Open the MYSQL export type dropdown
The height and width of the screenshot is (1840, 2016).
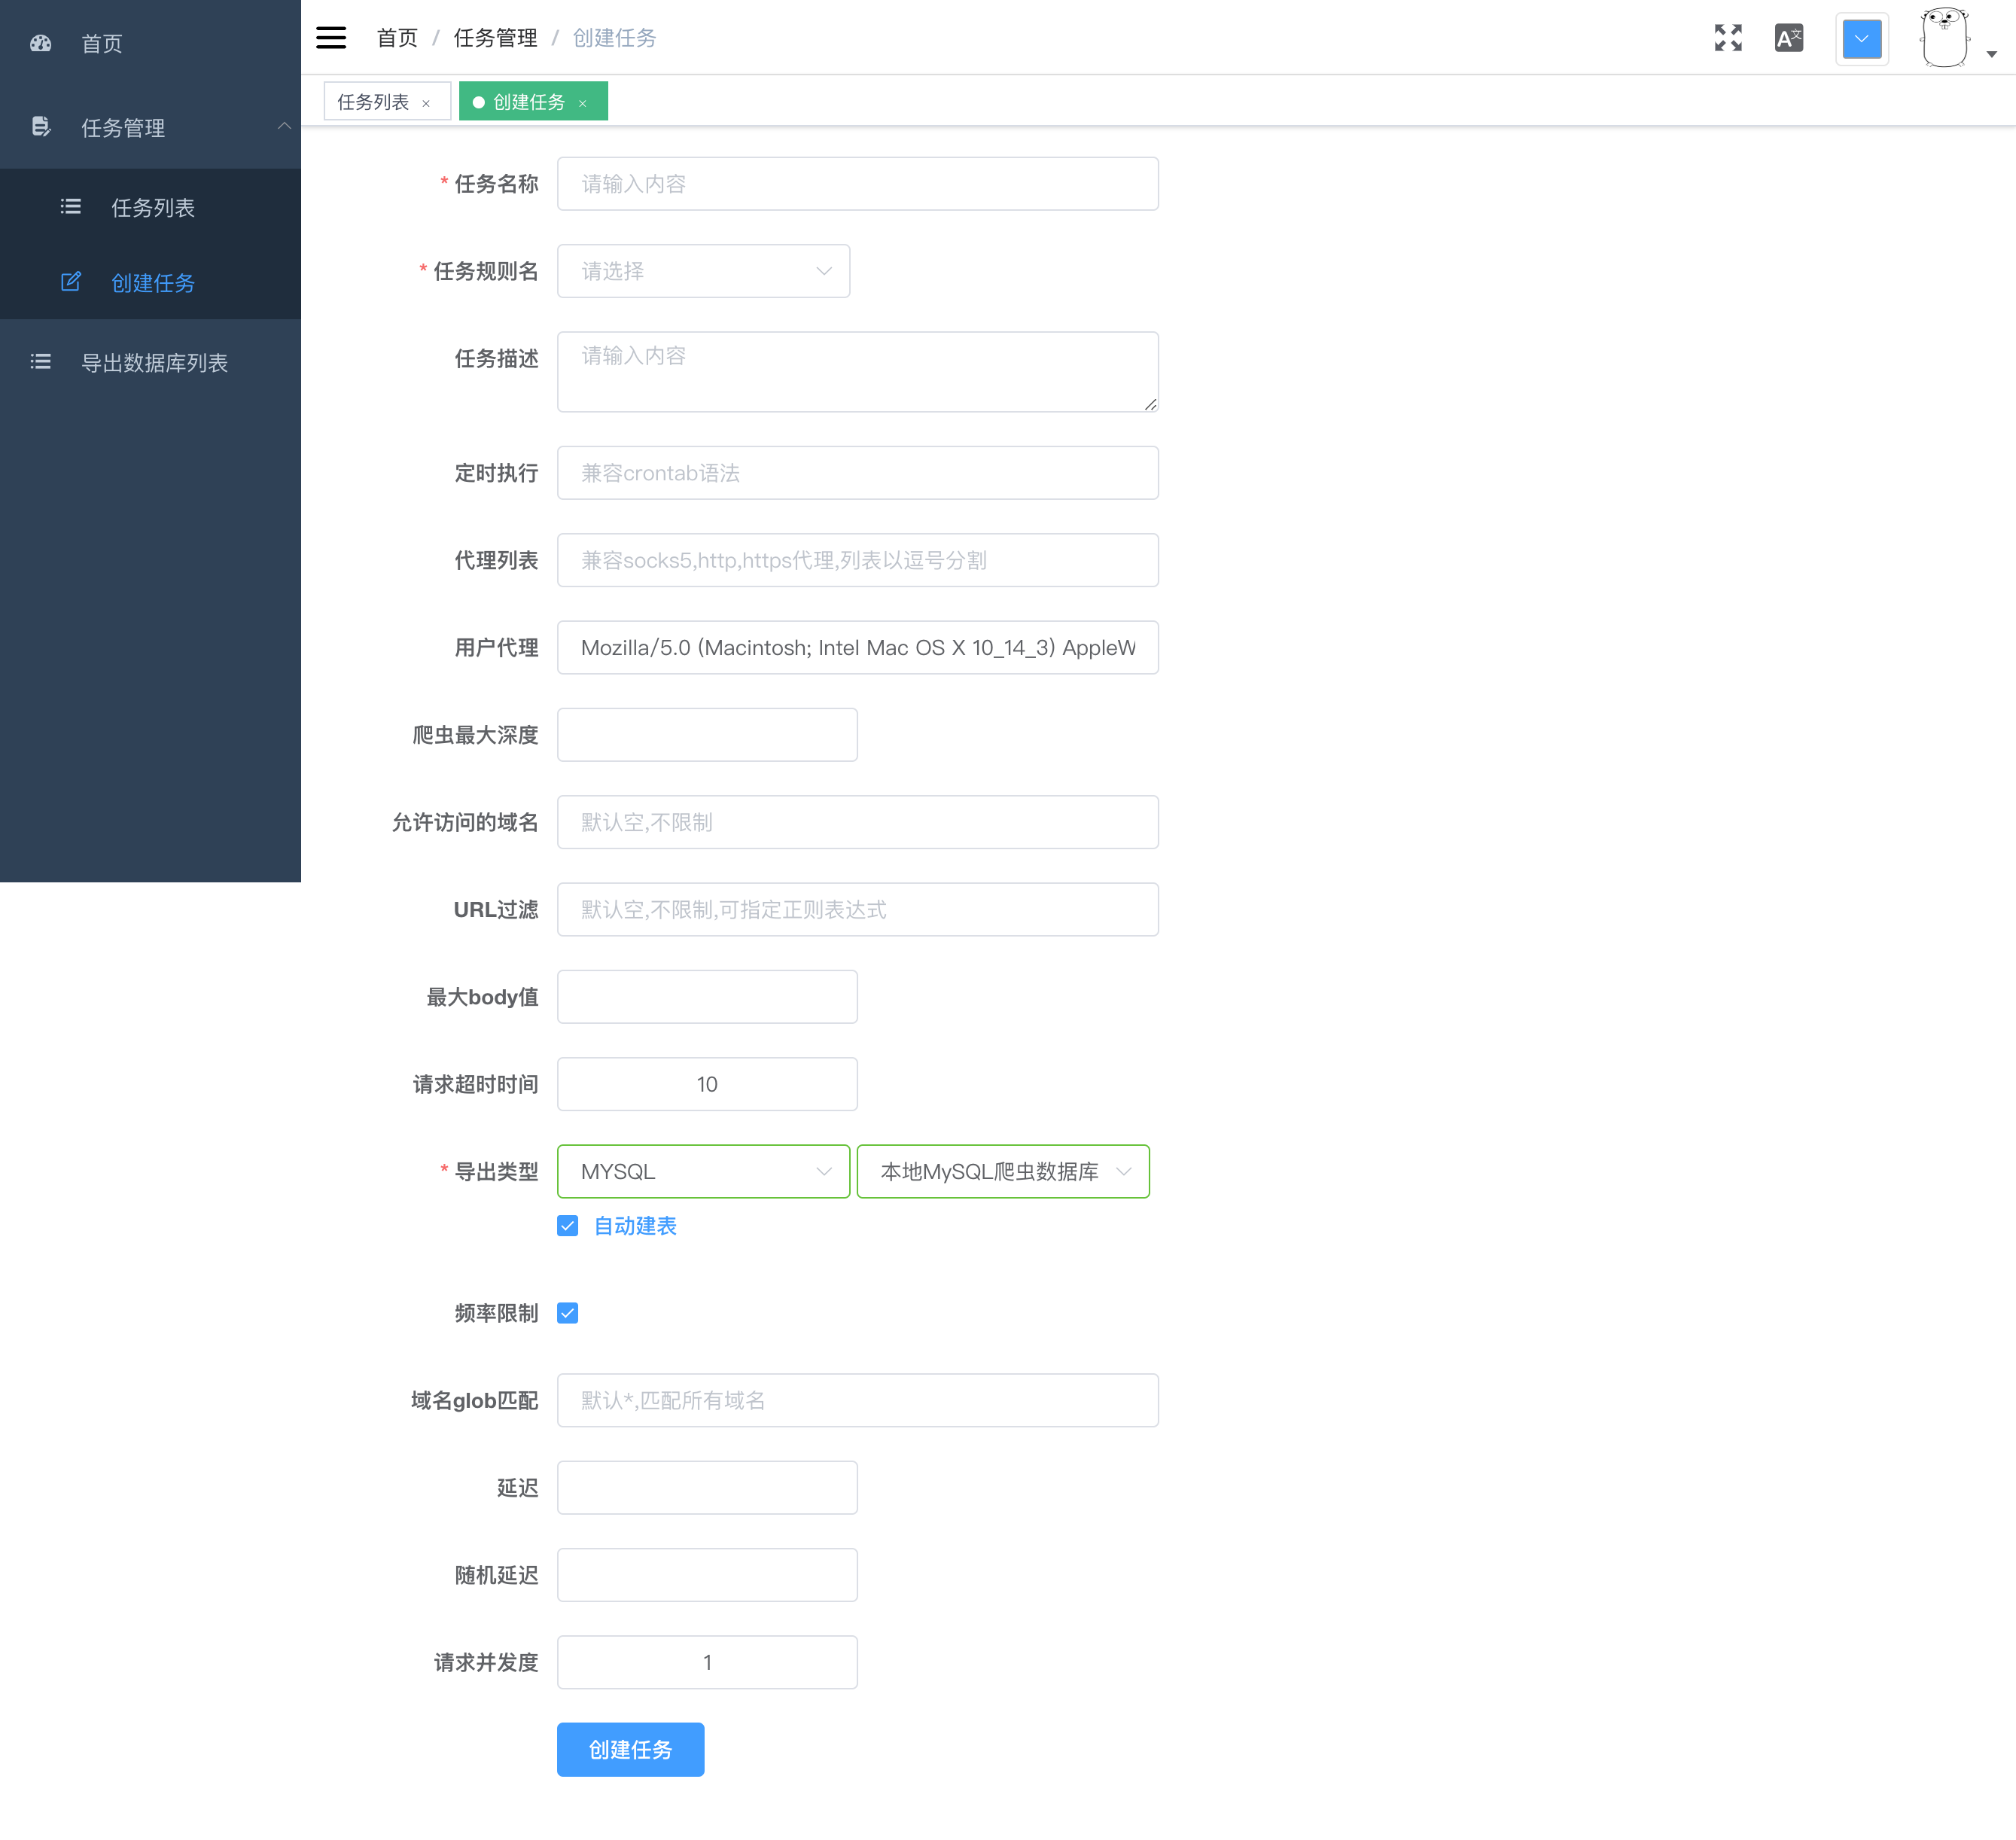click(703, 1171)
